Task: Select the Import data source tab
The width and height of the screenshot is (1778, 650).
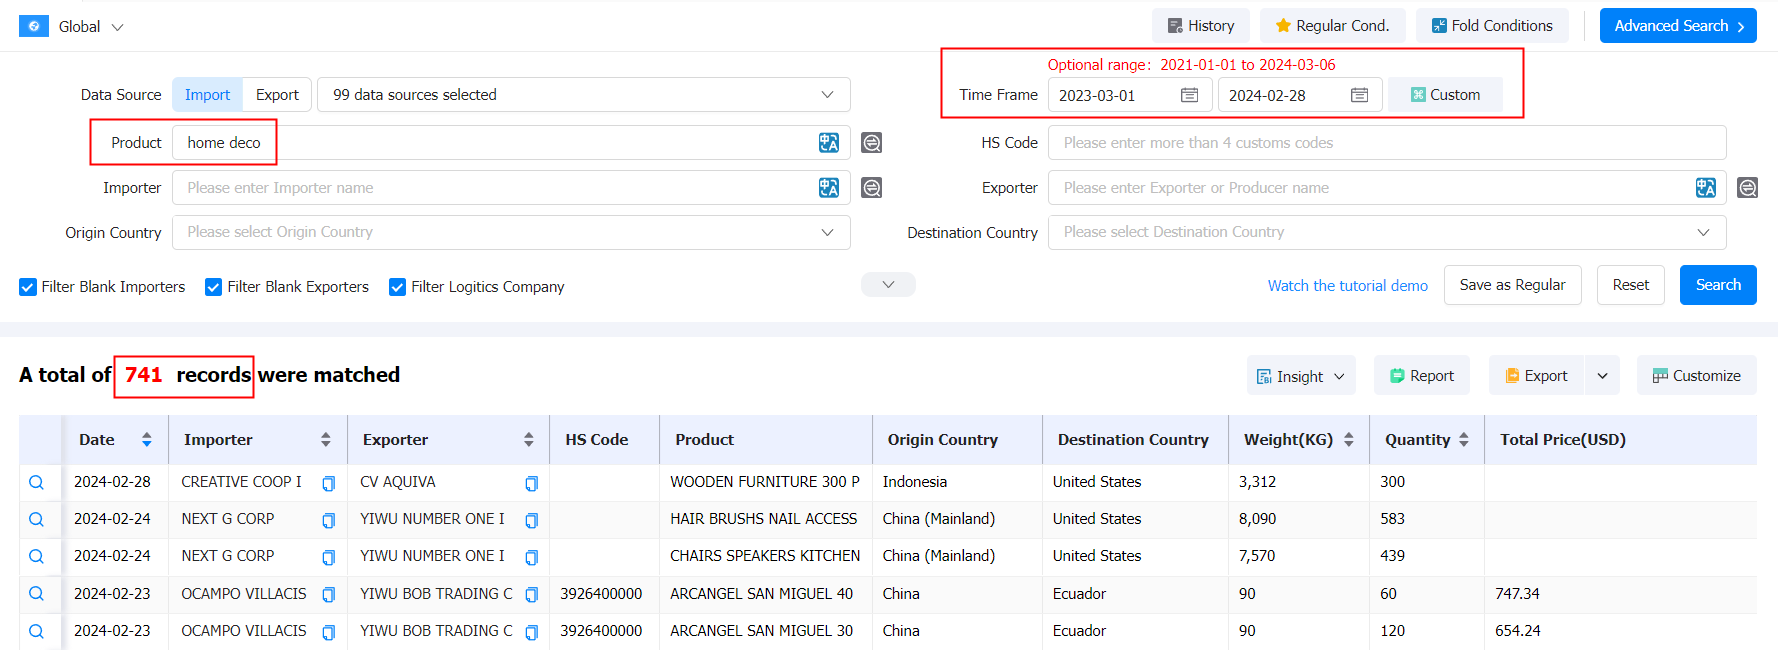Action: point(207,95)
